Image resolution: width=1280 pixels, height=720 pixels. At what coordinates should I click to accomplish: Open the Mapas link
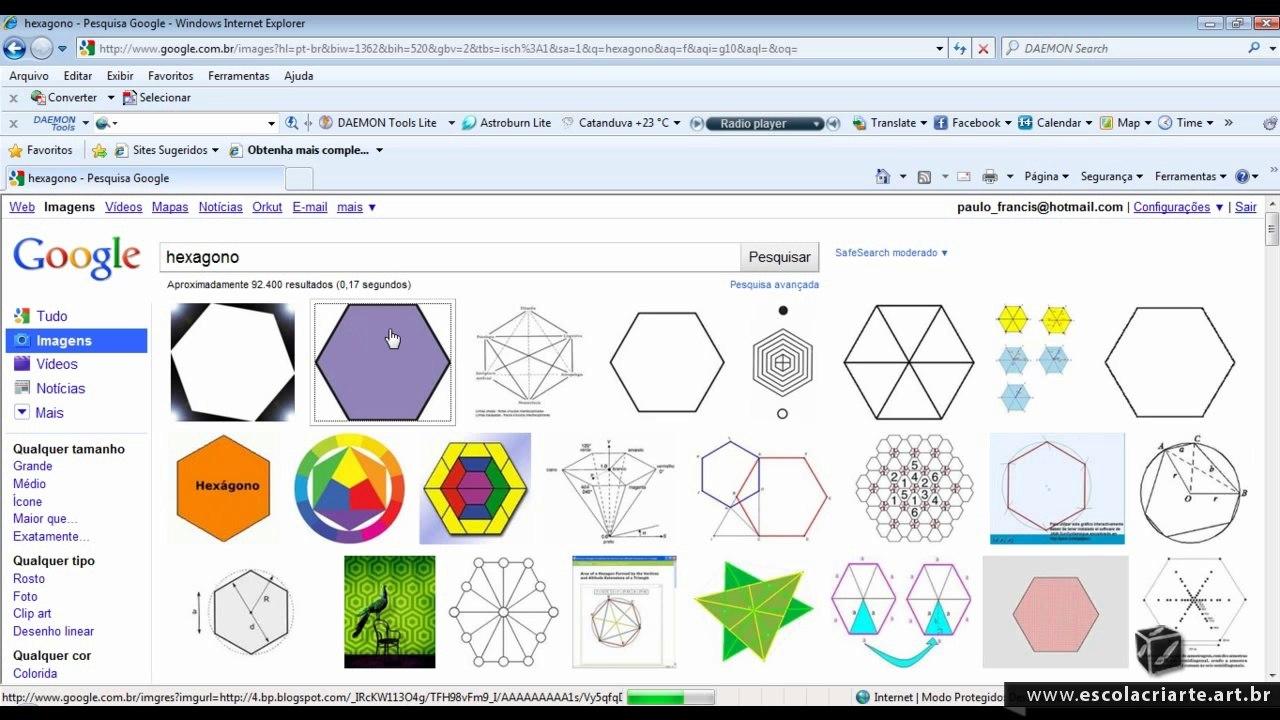click(170, 207)
